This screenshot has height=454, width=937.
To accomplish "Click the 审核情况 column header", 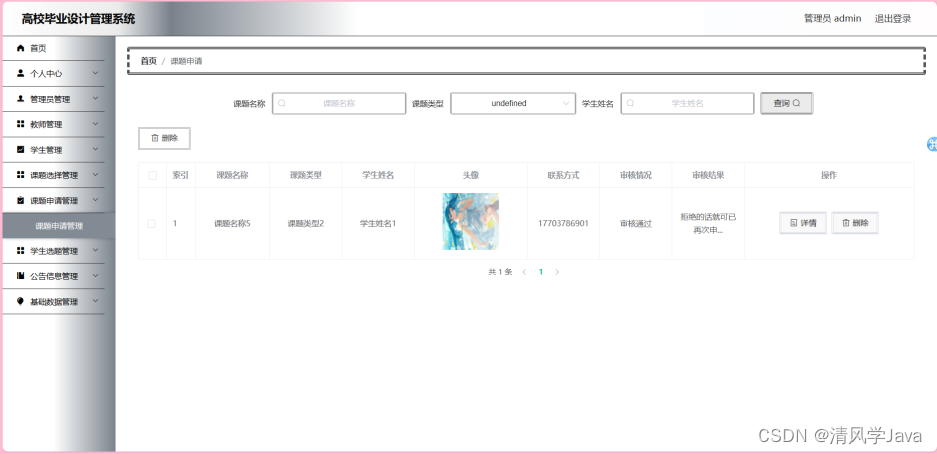I will pos(636,175).
